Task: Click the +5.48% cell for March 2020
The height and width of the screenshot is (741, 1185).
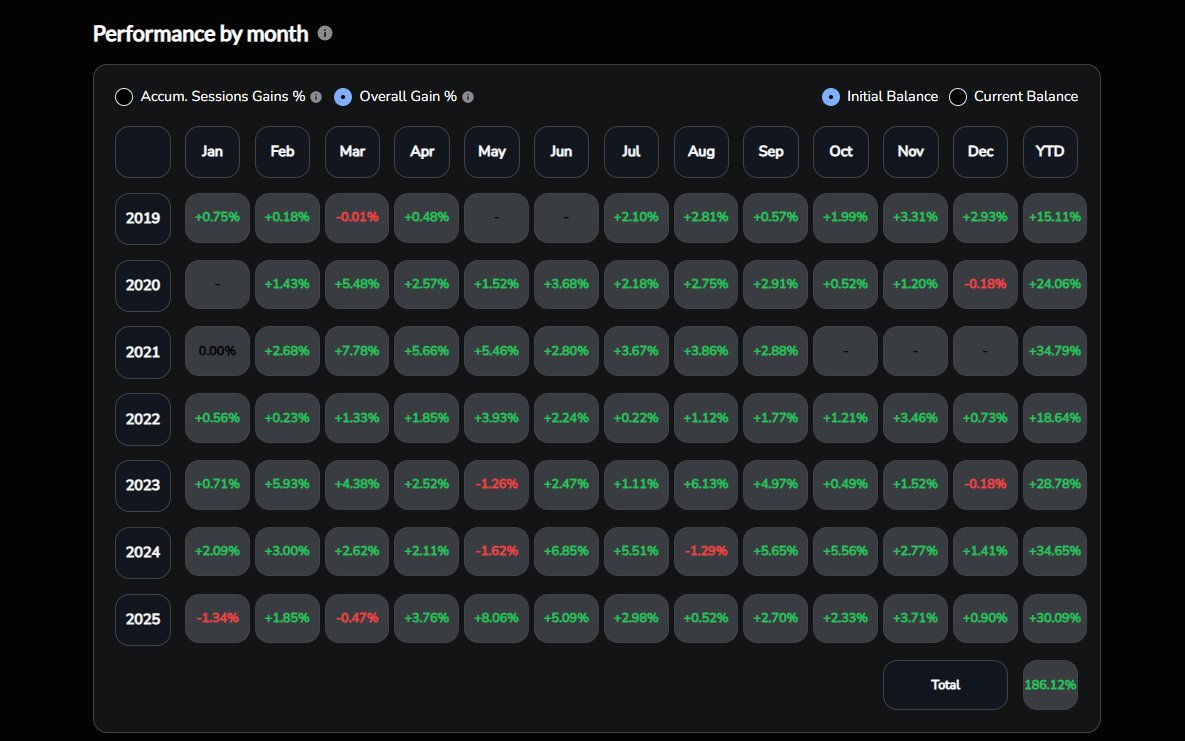Action: [357, 284]
